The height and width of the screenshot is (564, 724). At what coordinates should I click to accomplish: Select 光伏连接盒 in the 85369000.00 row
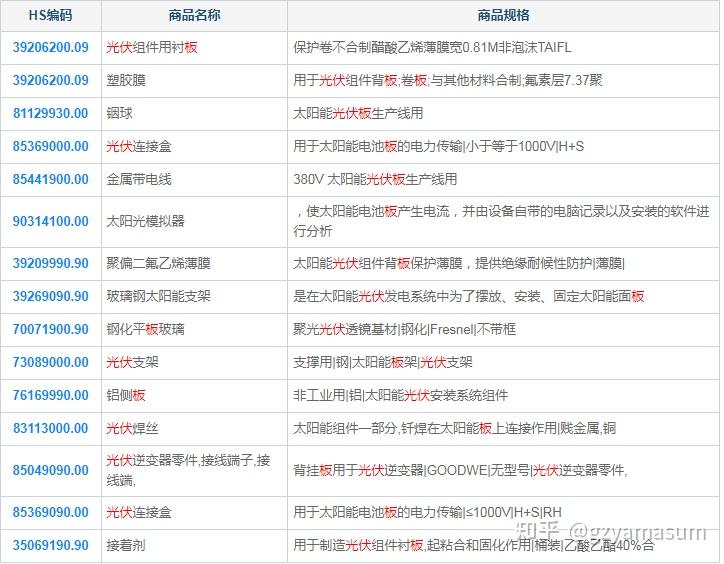click(x=139, y=146)
